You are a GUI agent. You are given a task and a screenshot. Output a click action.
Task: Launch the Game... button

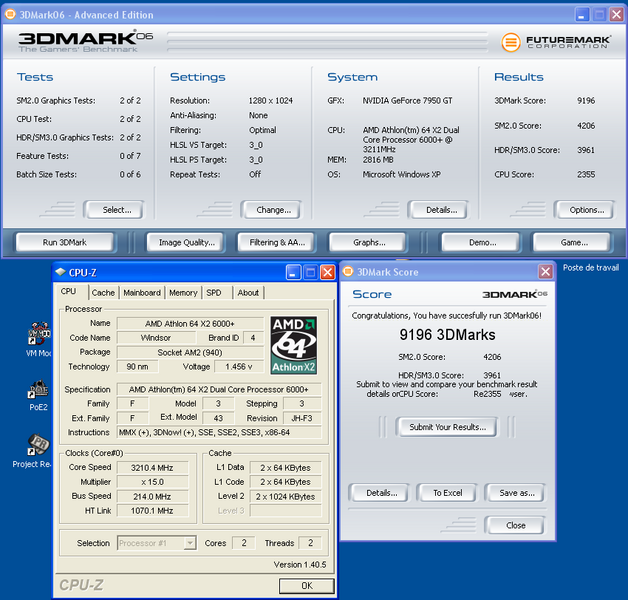pos(572,242)
